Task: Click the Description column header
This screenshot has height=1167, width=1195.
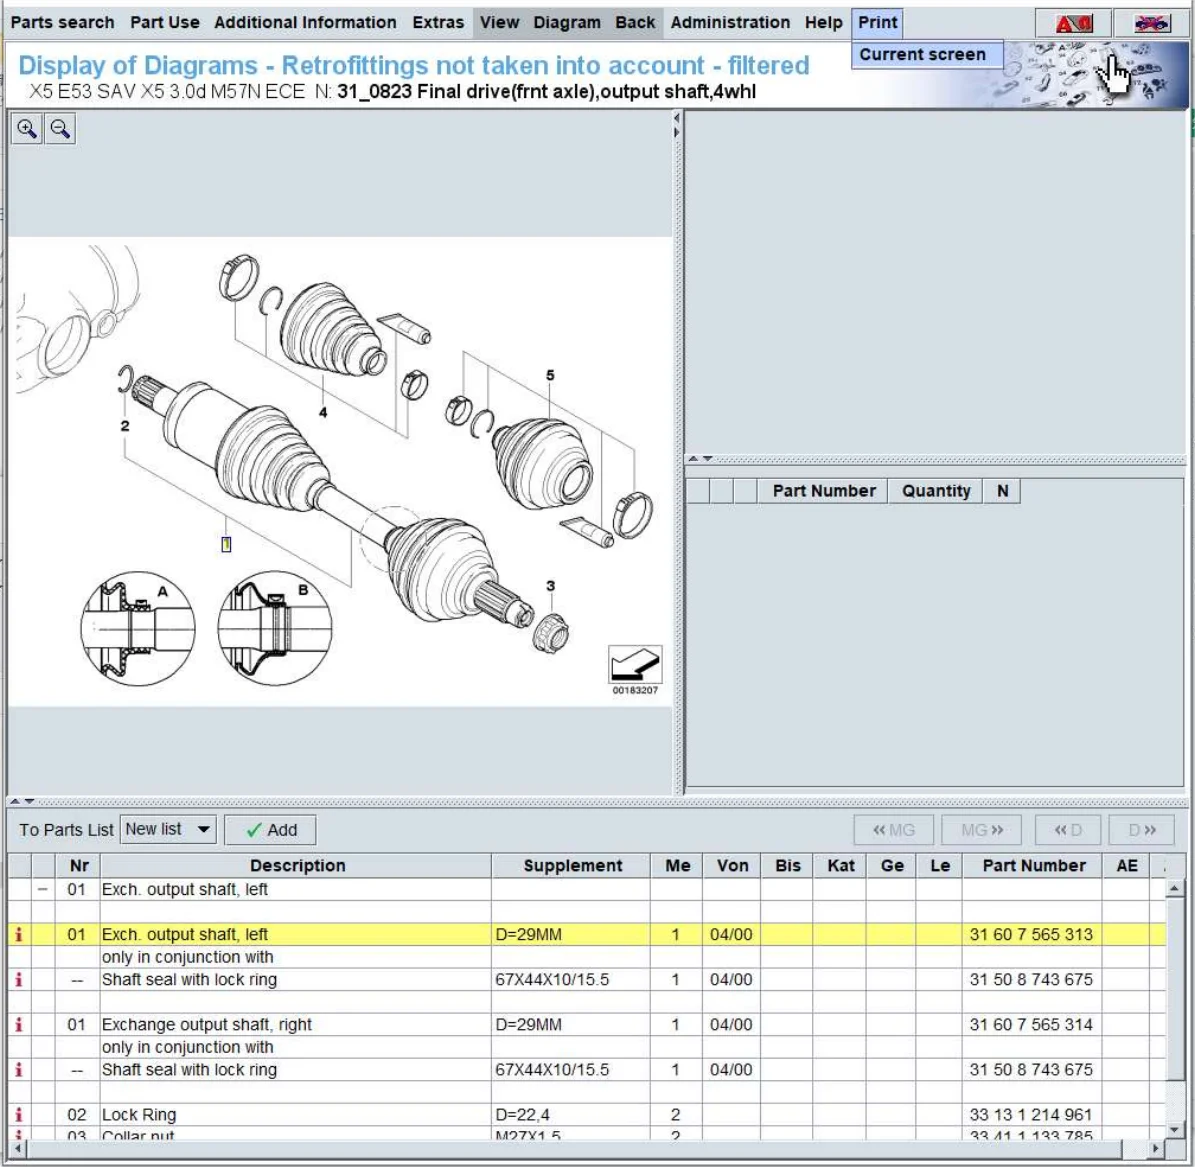Action: (x=297, y=866)
